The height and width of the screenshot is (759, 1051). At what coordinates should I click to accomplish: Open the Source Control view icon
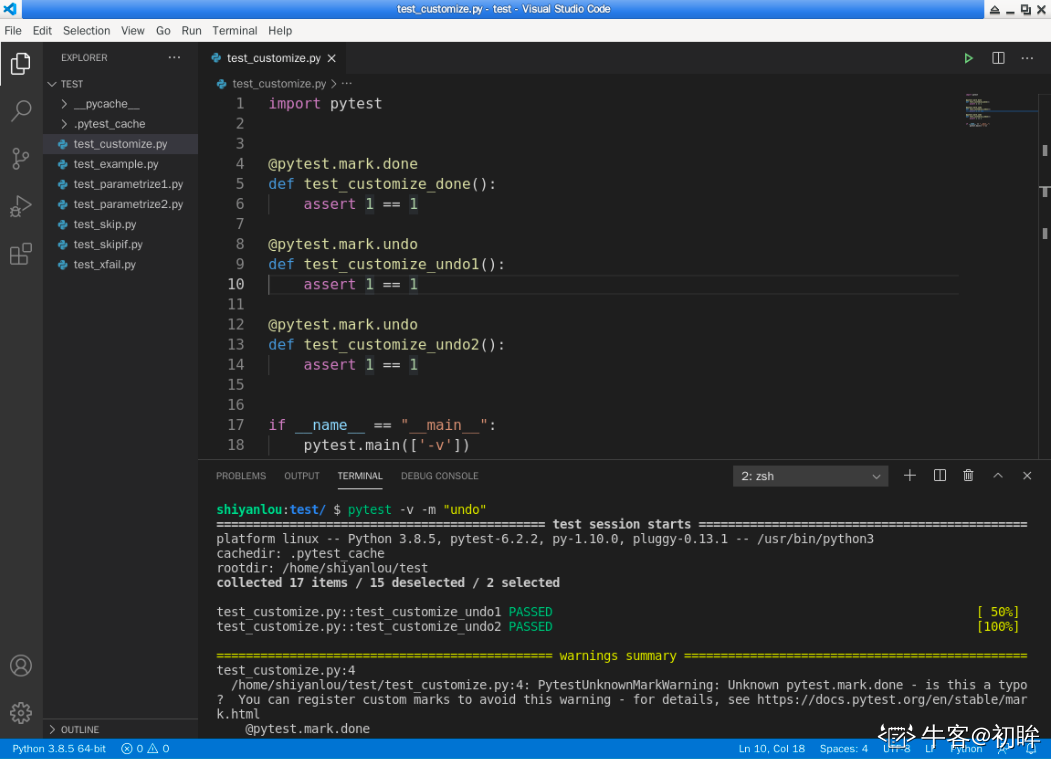click(x=21, y=159)
